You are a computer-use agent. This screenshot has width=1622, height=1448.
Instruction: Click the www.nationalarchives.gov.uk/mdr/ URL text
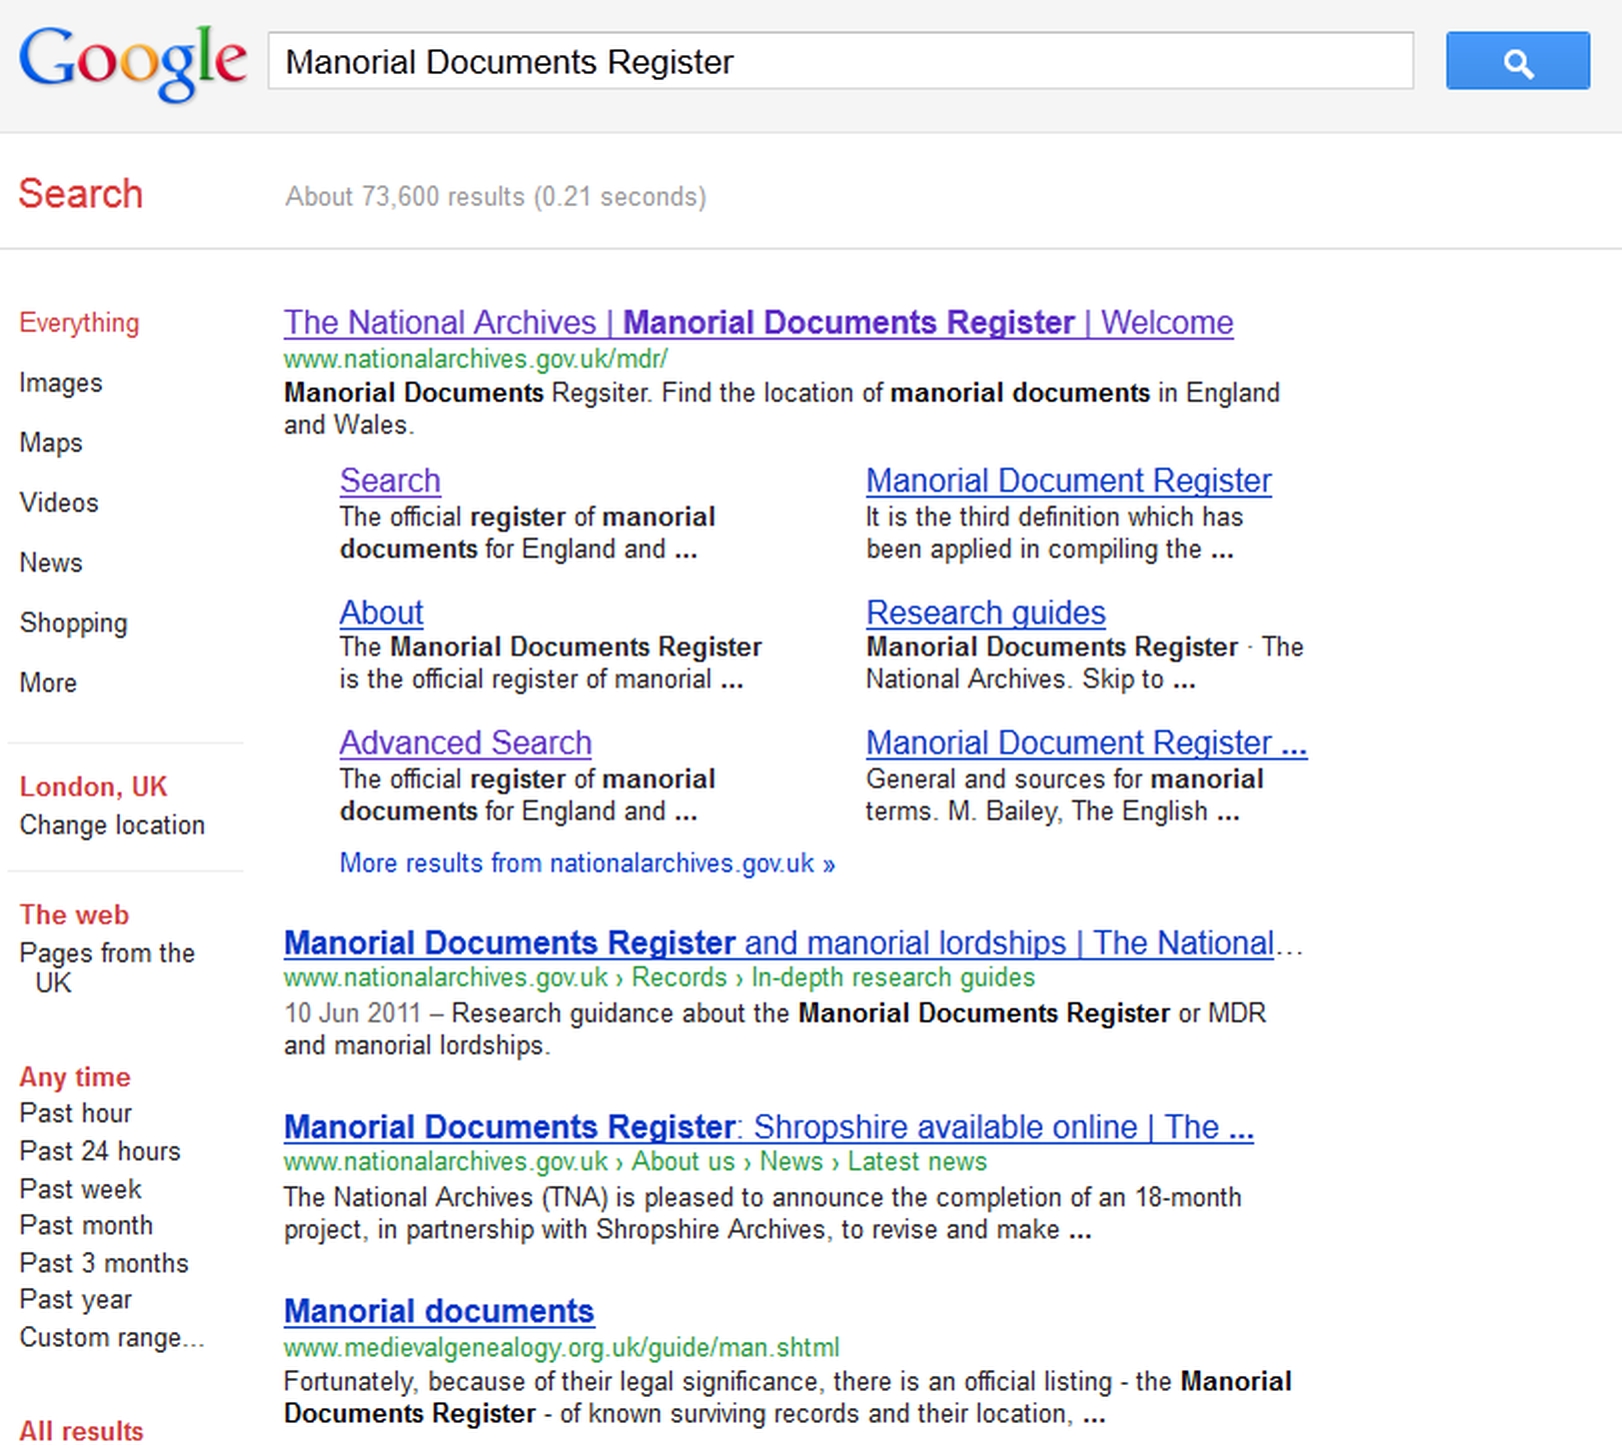pyautogui.click(x=476, y=359)
